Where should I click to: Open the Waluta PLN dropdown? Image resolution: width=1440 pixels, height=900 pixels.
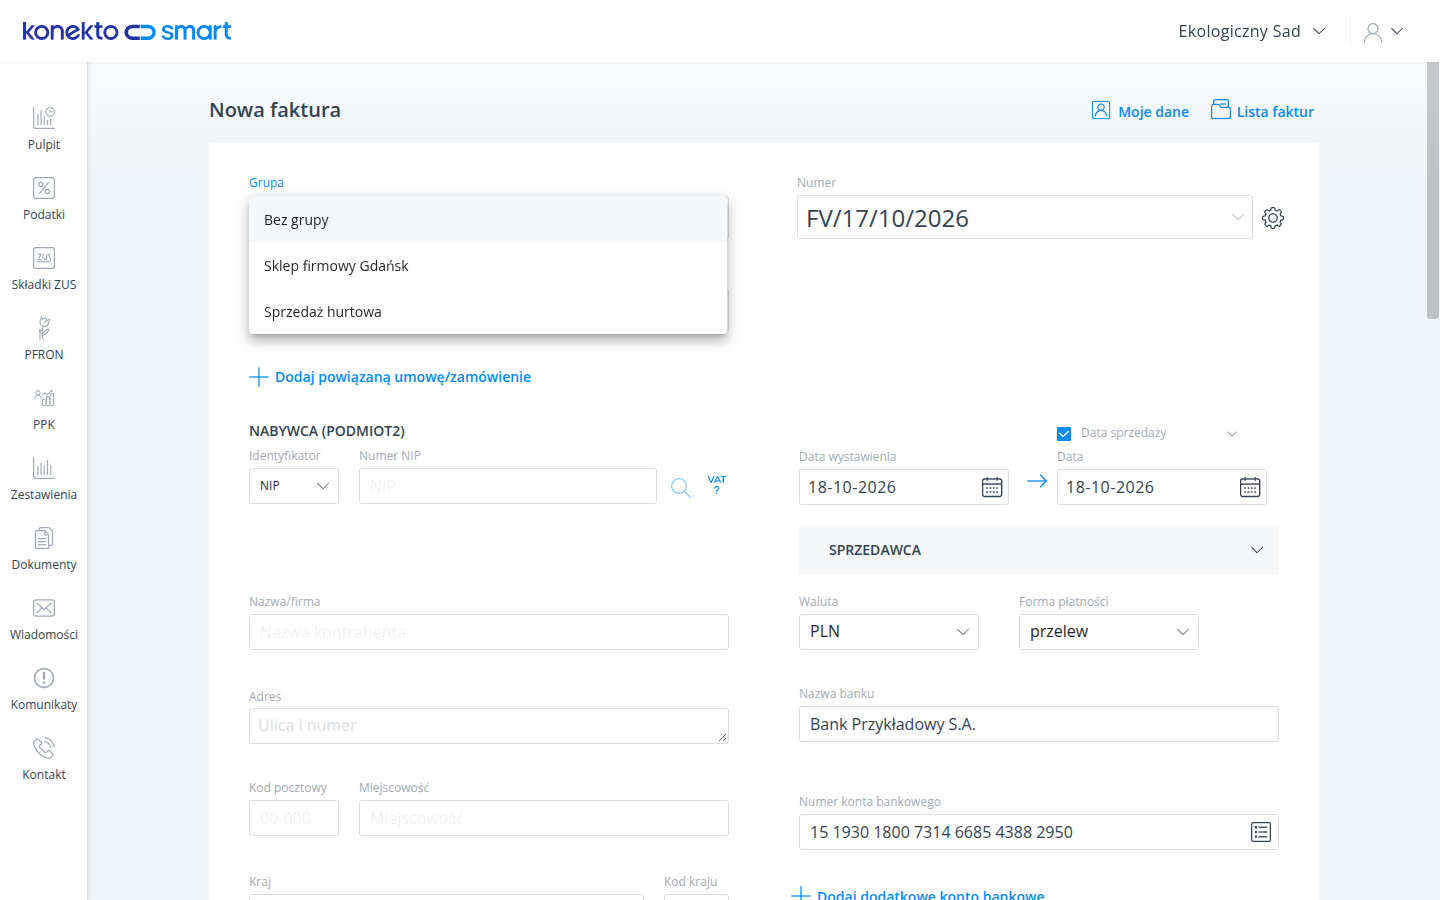(x=889, y=632)
